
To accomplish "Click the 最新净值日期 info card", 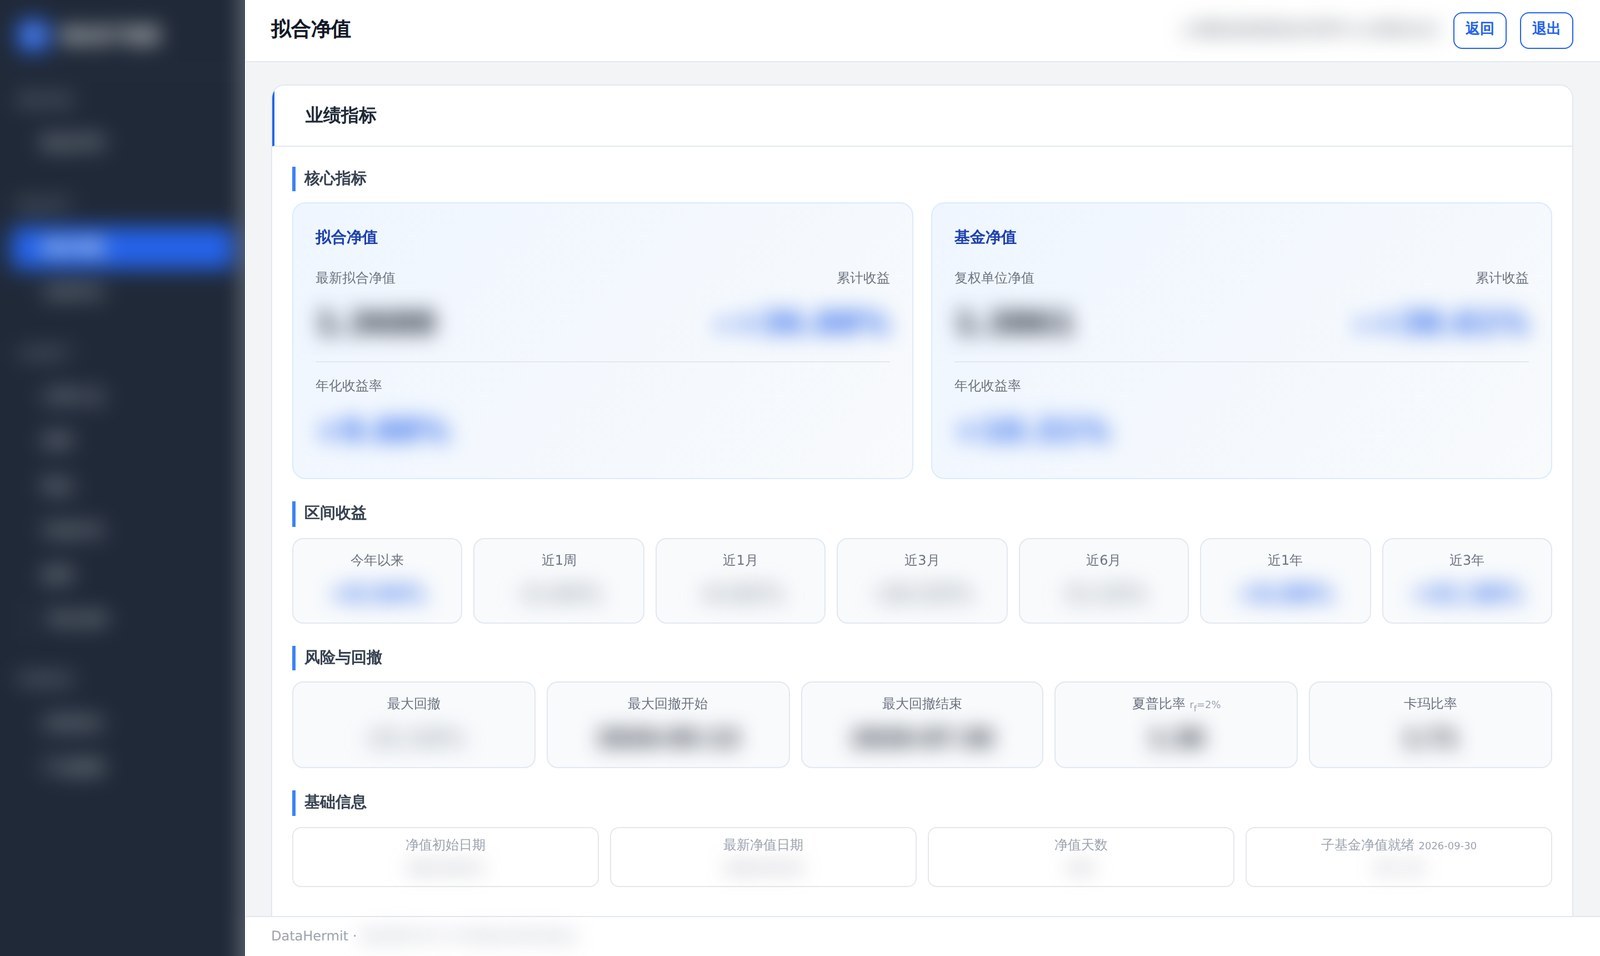I will point(763,857).
